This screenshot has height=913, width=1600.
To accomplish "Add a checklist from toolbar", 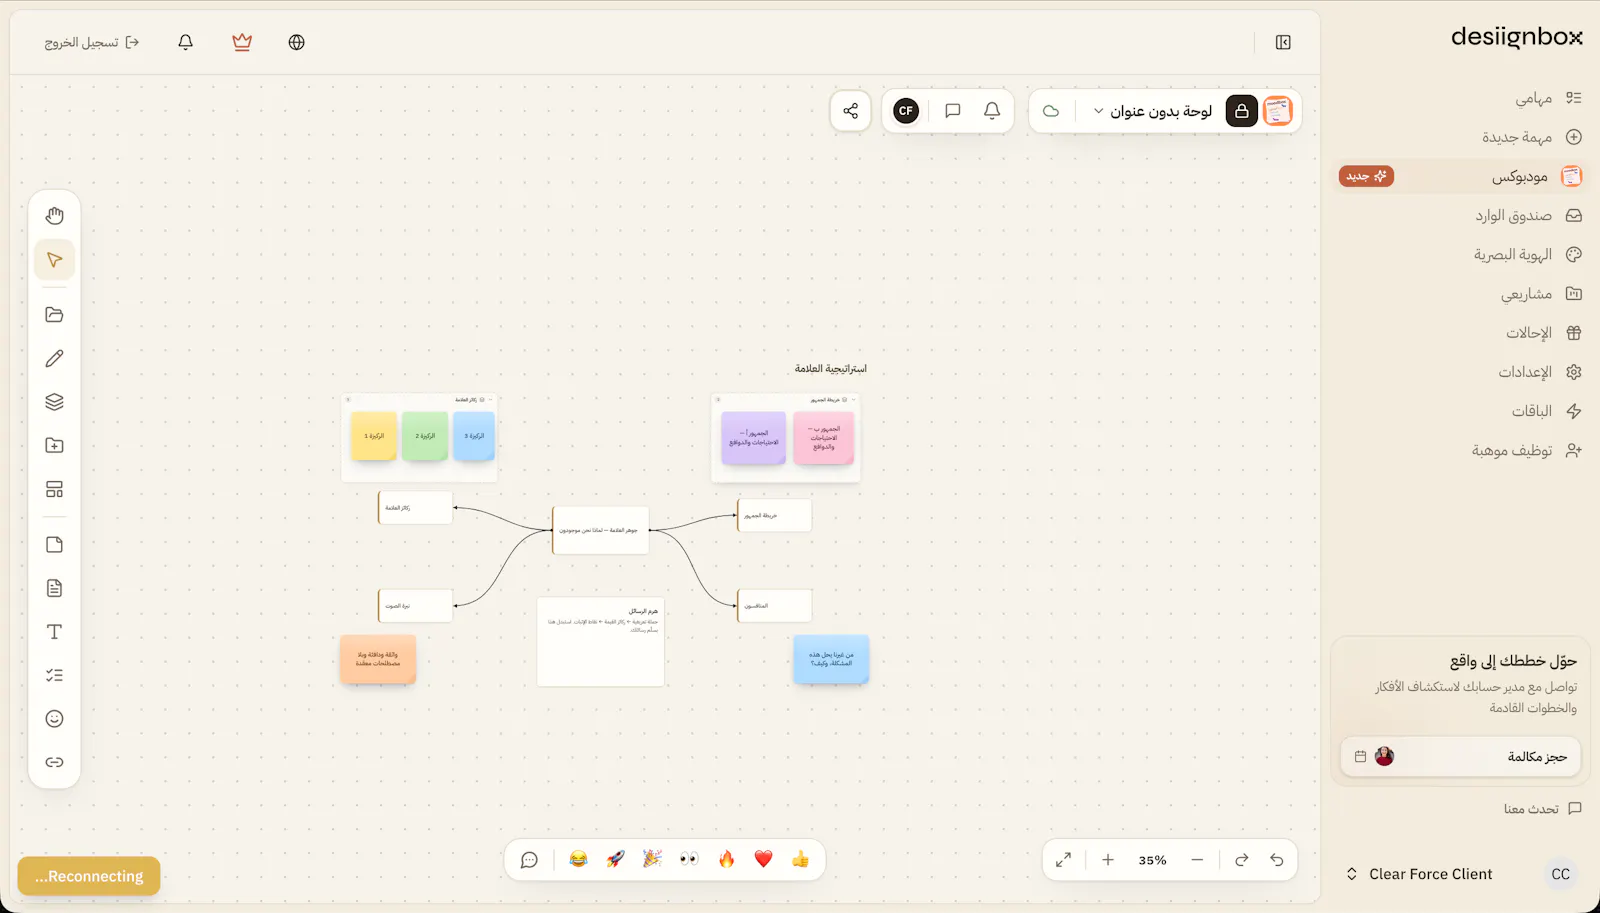I will [54, 675].
